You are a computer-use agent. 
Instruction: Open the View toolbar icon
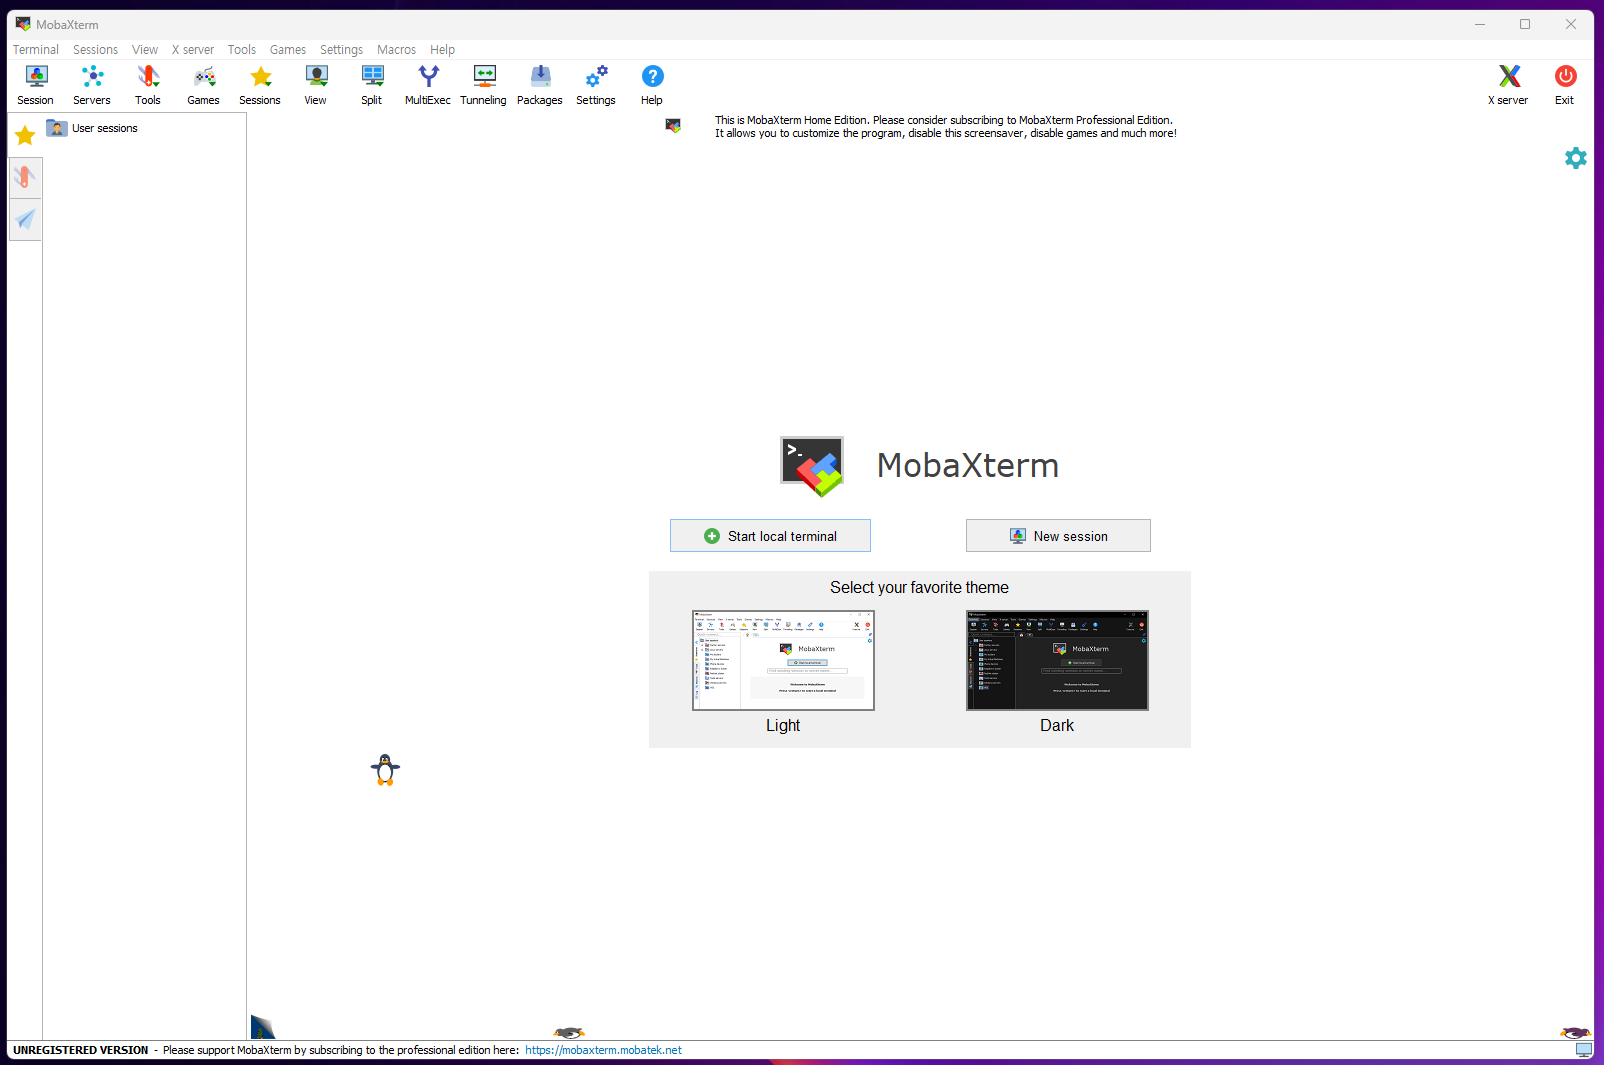(x=316, y=85)
